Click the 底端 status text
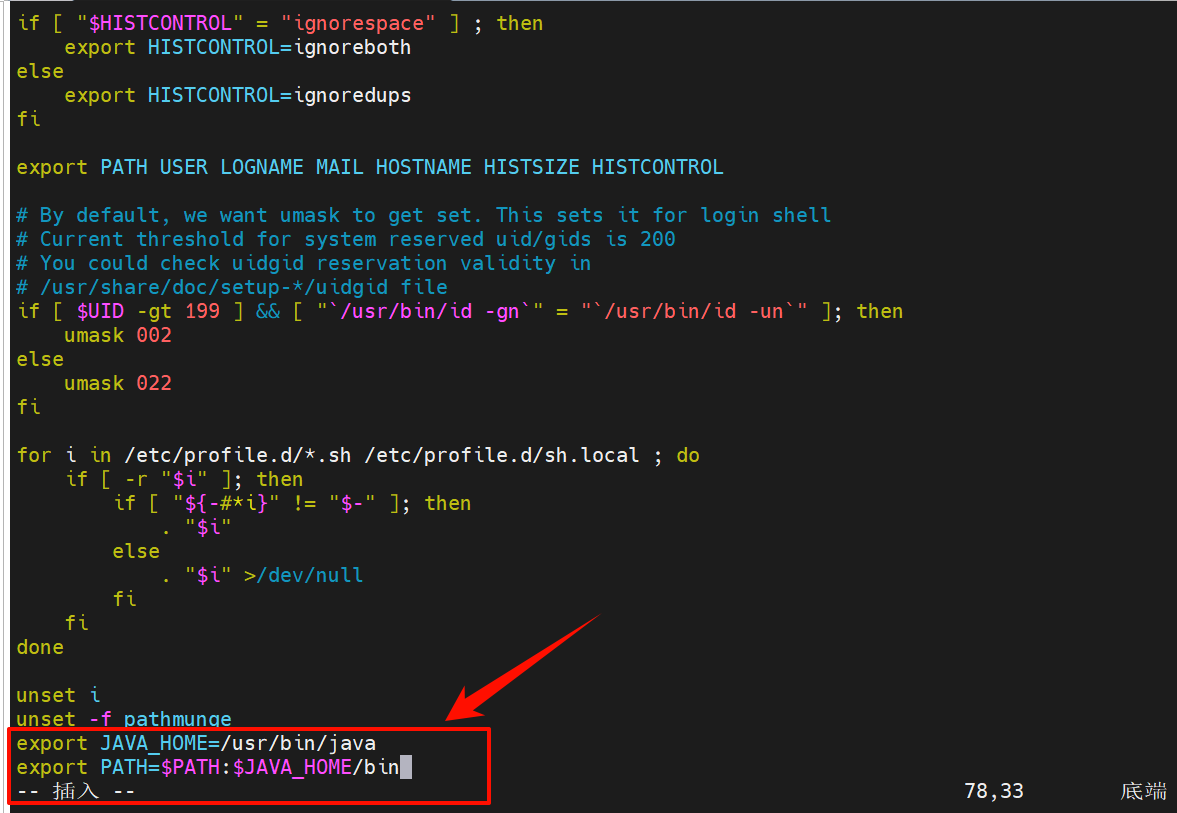The image size is (1177, 813). tap(1143, 791)
